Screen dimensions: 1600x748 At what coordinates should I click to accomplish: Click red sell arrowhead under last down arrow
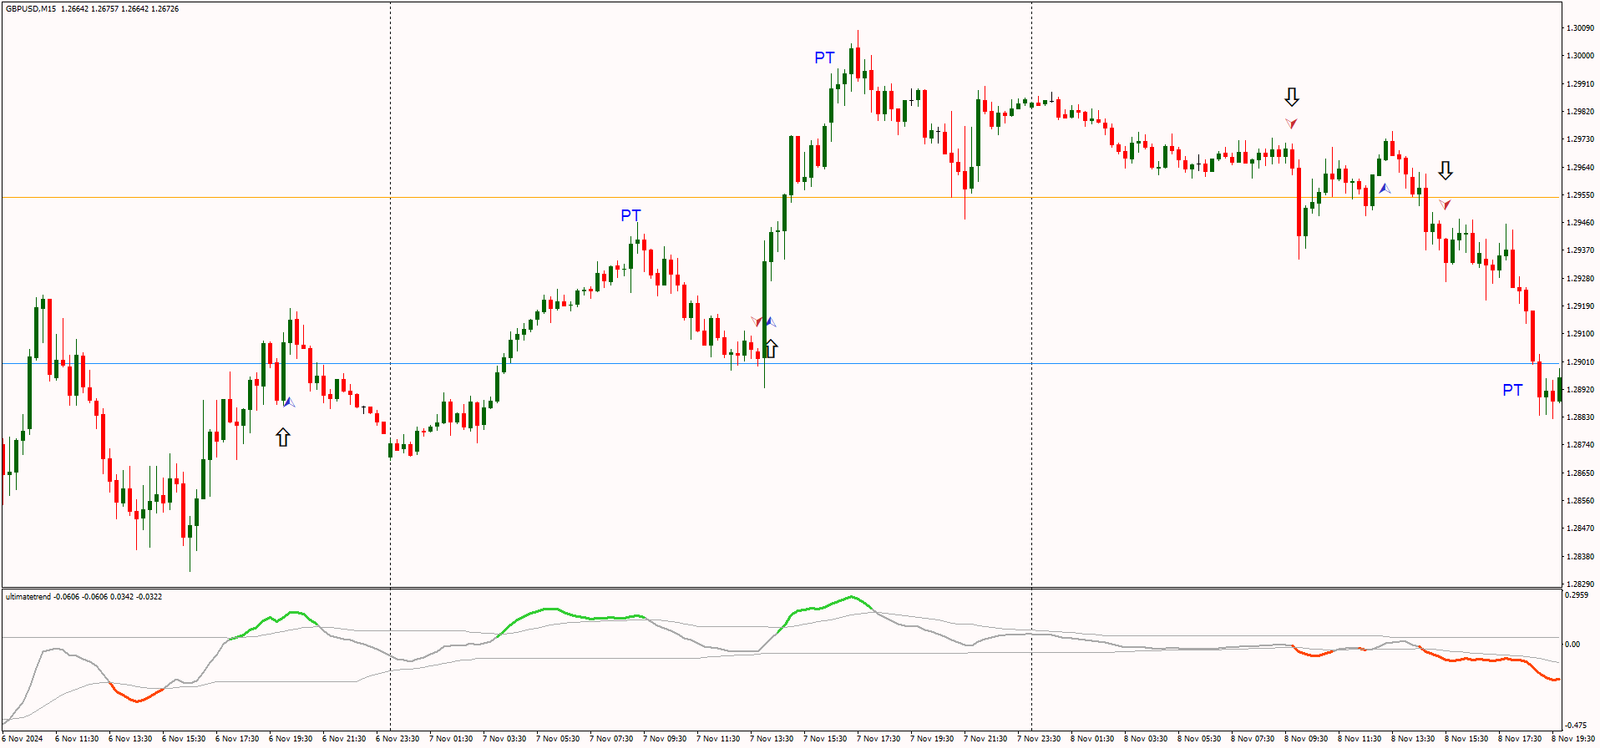(1445, 204)
